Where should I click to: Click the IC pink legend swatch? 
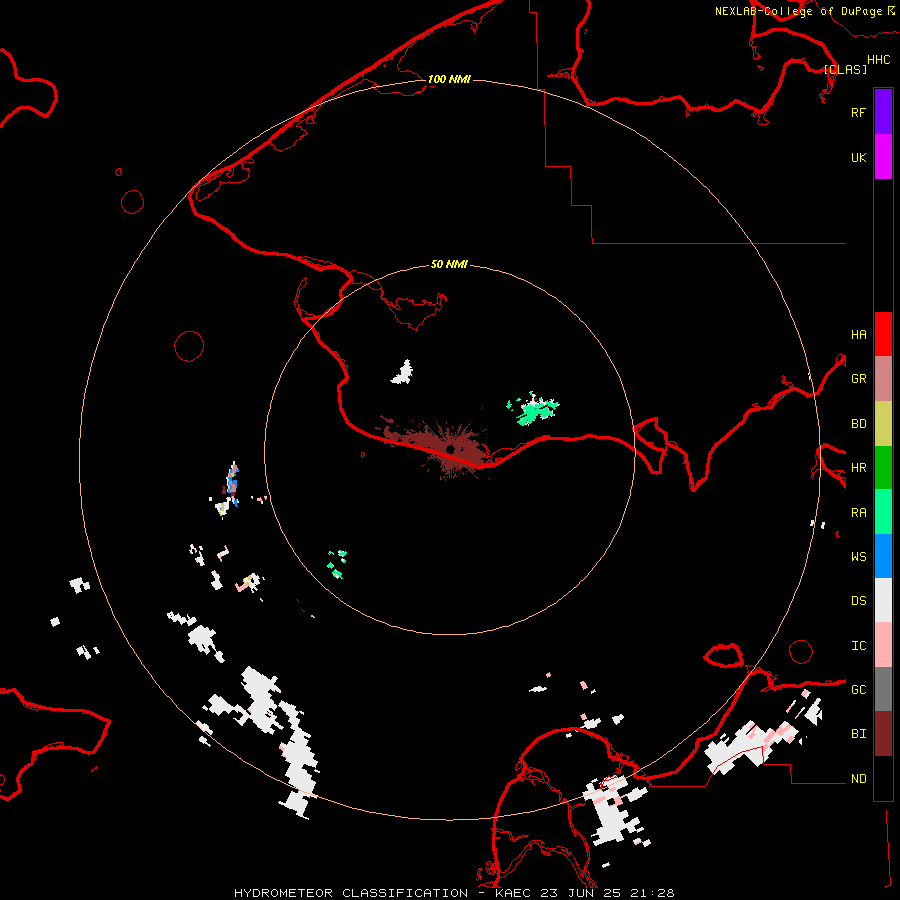(x=883, y=645)
